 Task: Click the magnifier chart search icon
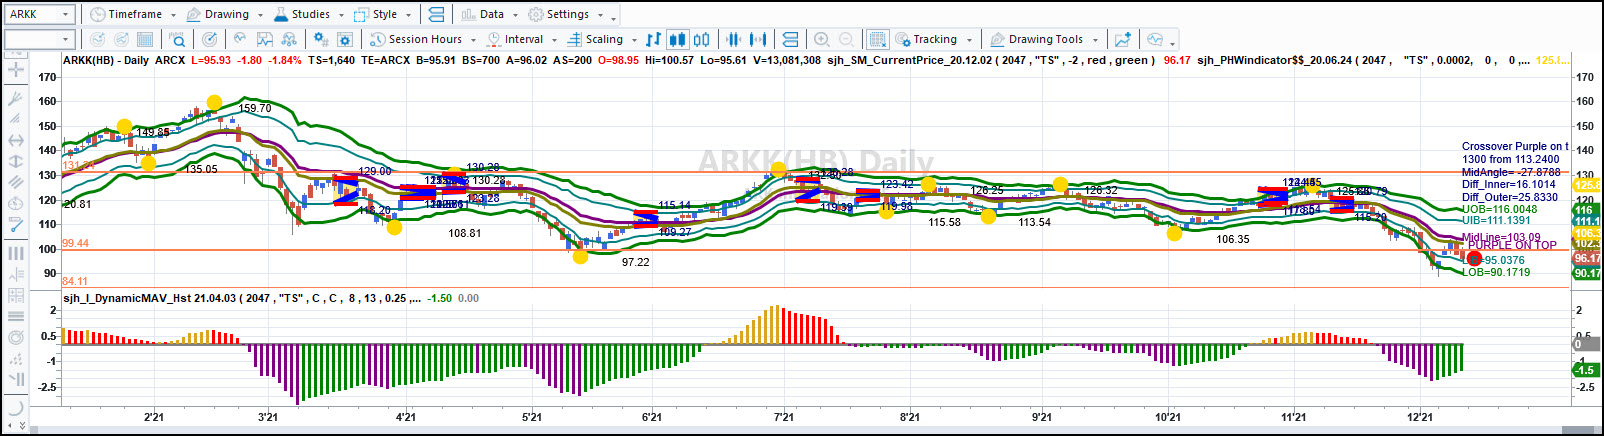(x=177, y=39)
